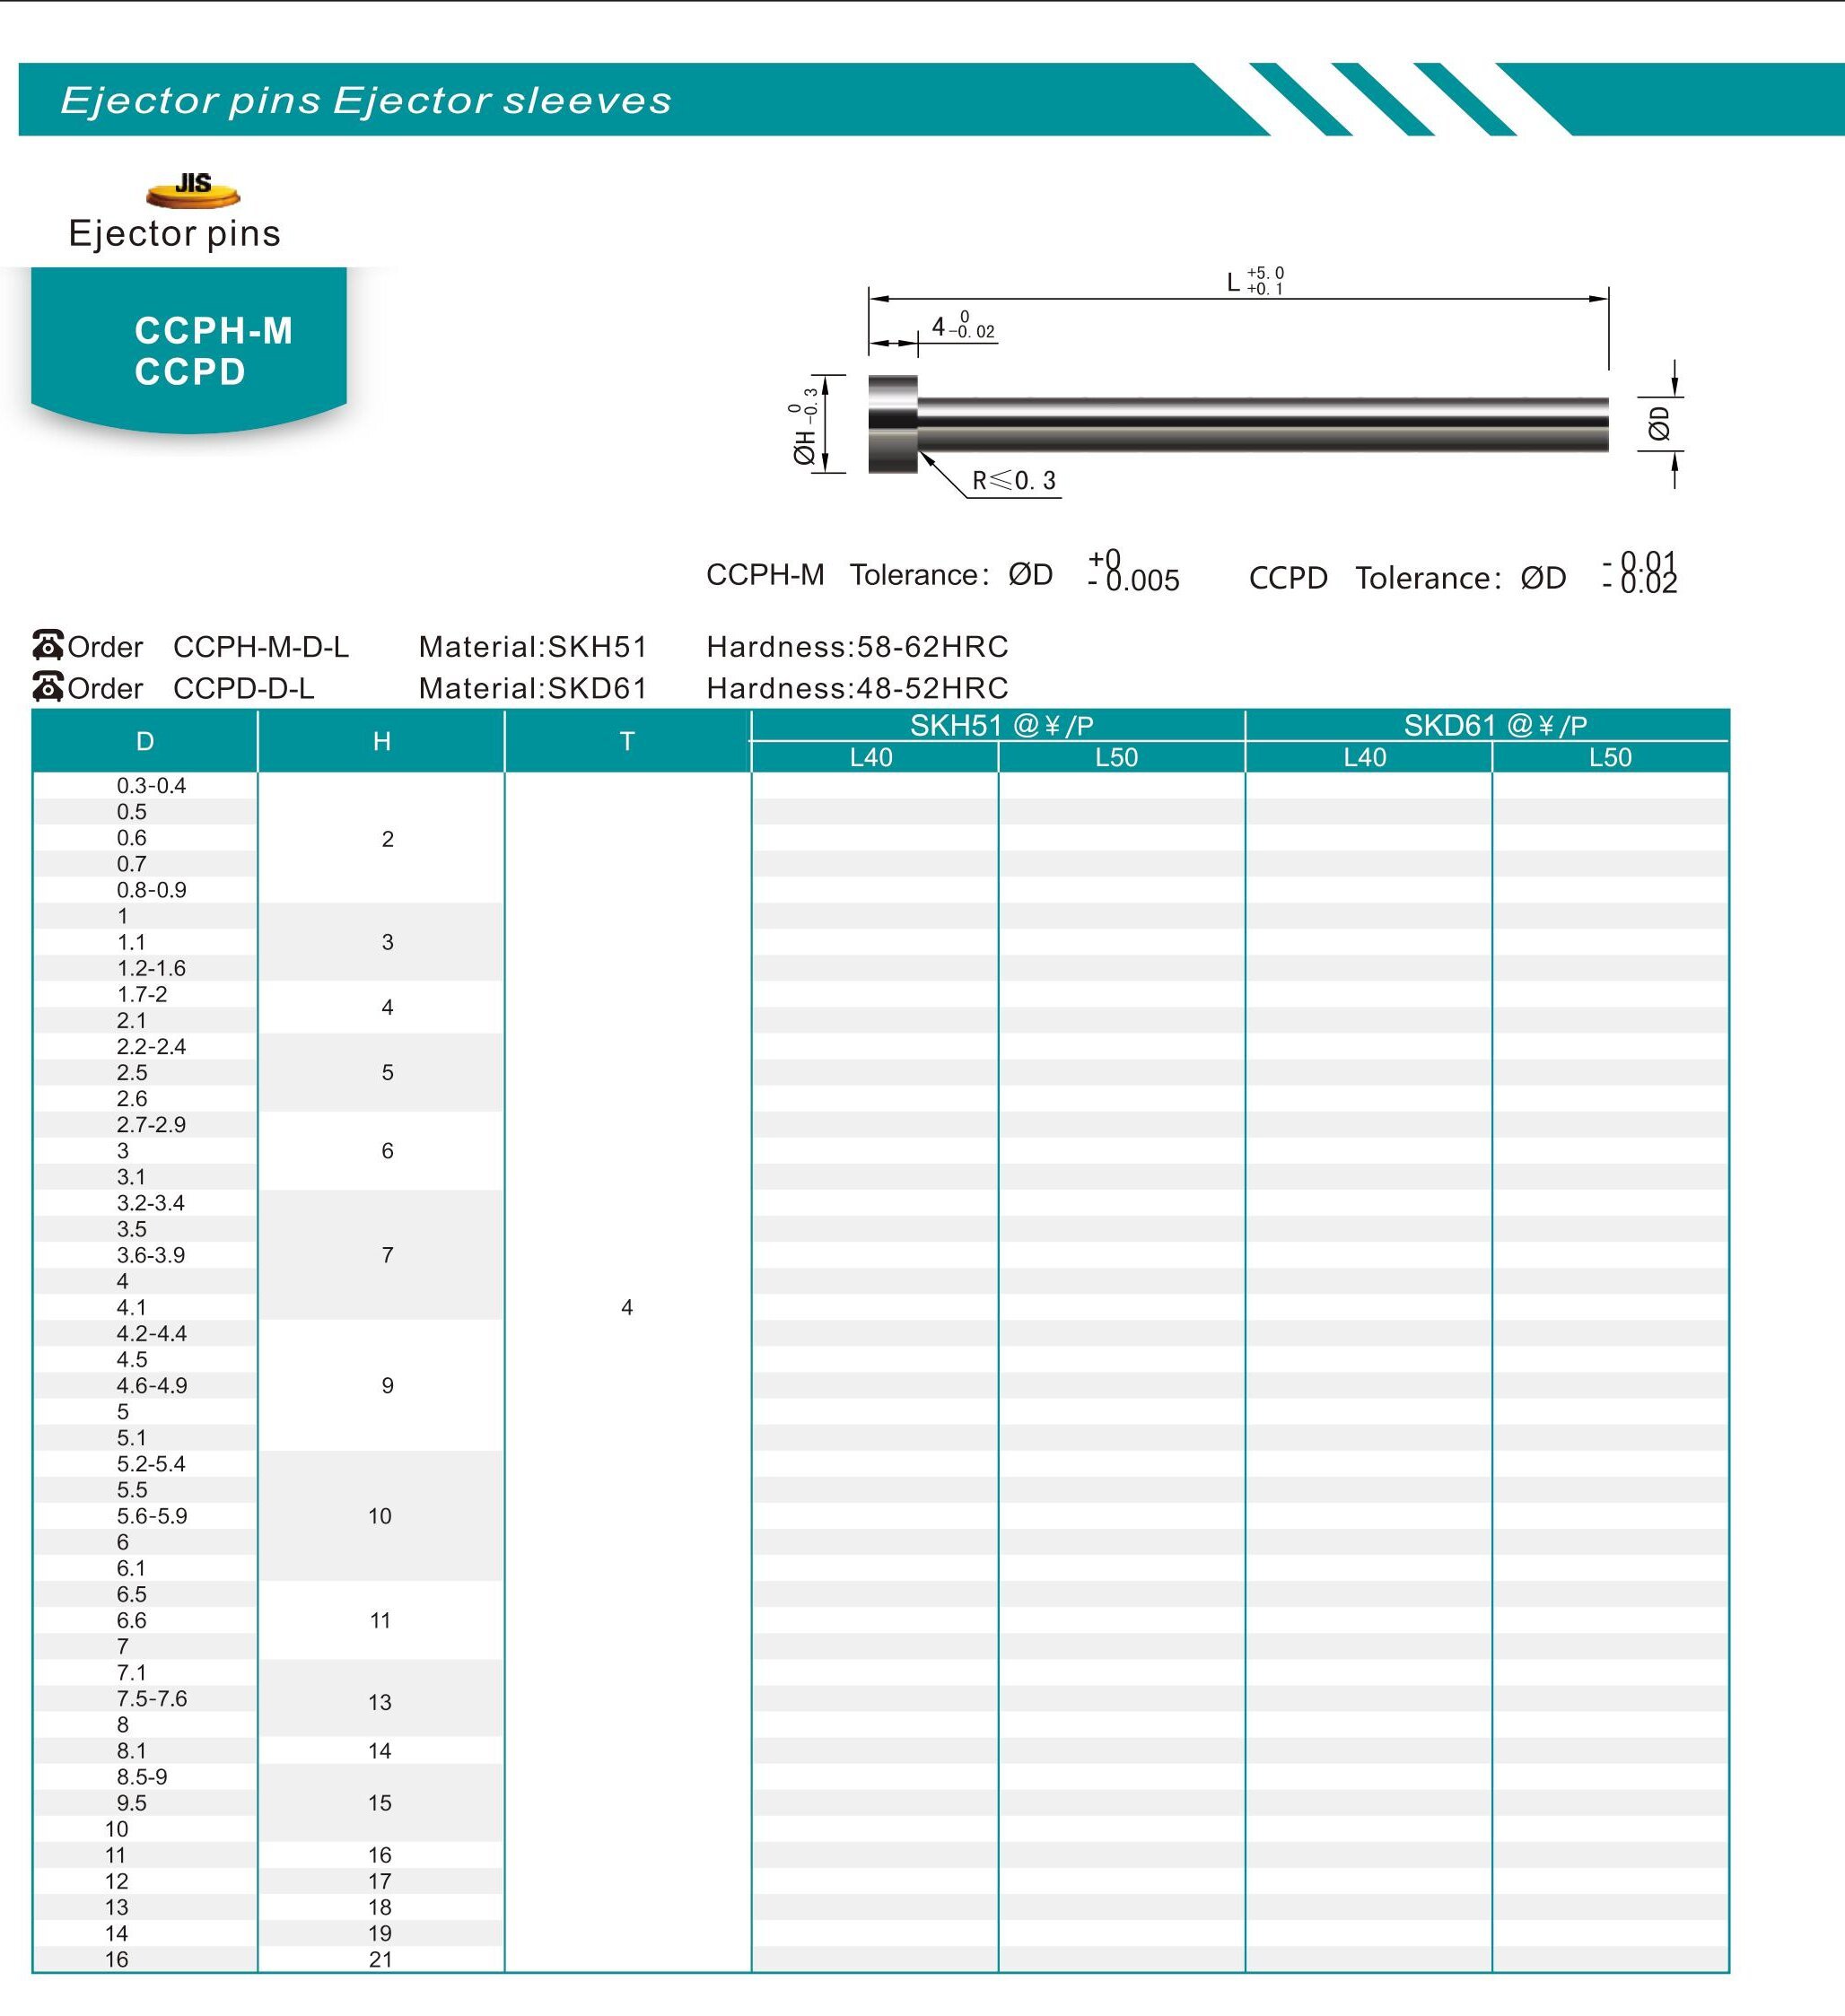Select the D value 5.2-5.4 row
Screen dimensions: 1845x2016
coord(151,1464)
